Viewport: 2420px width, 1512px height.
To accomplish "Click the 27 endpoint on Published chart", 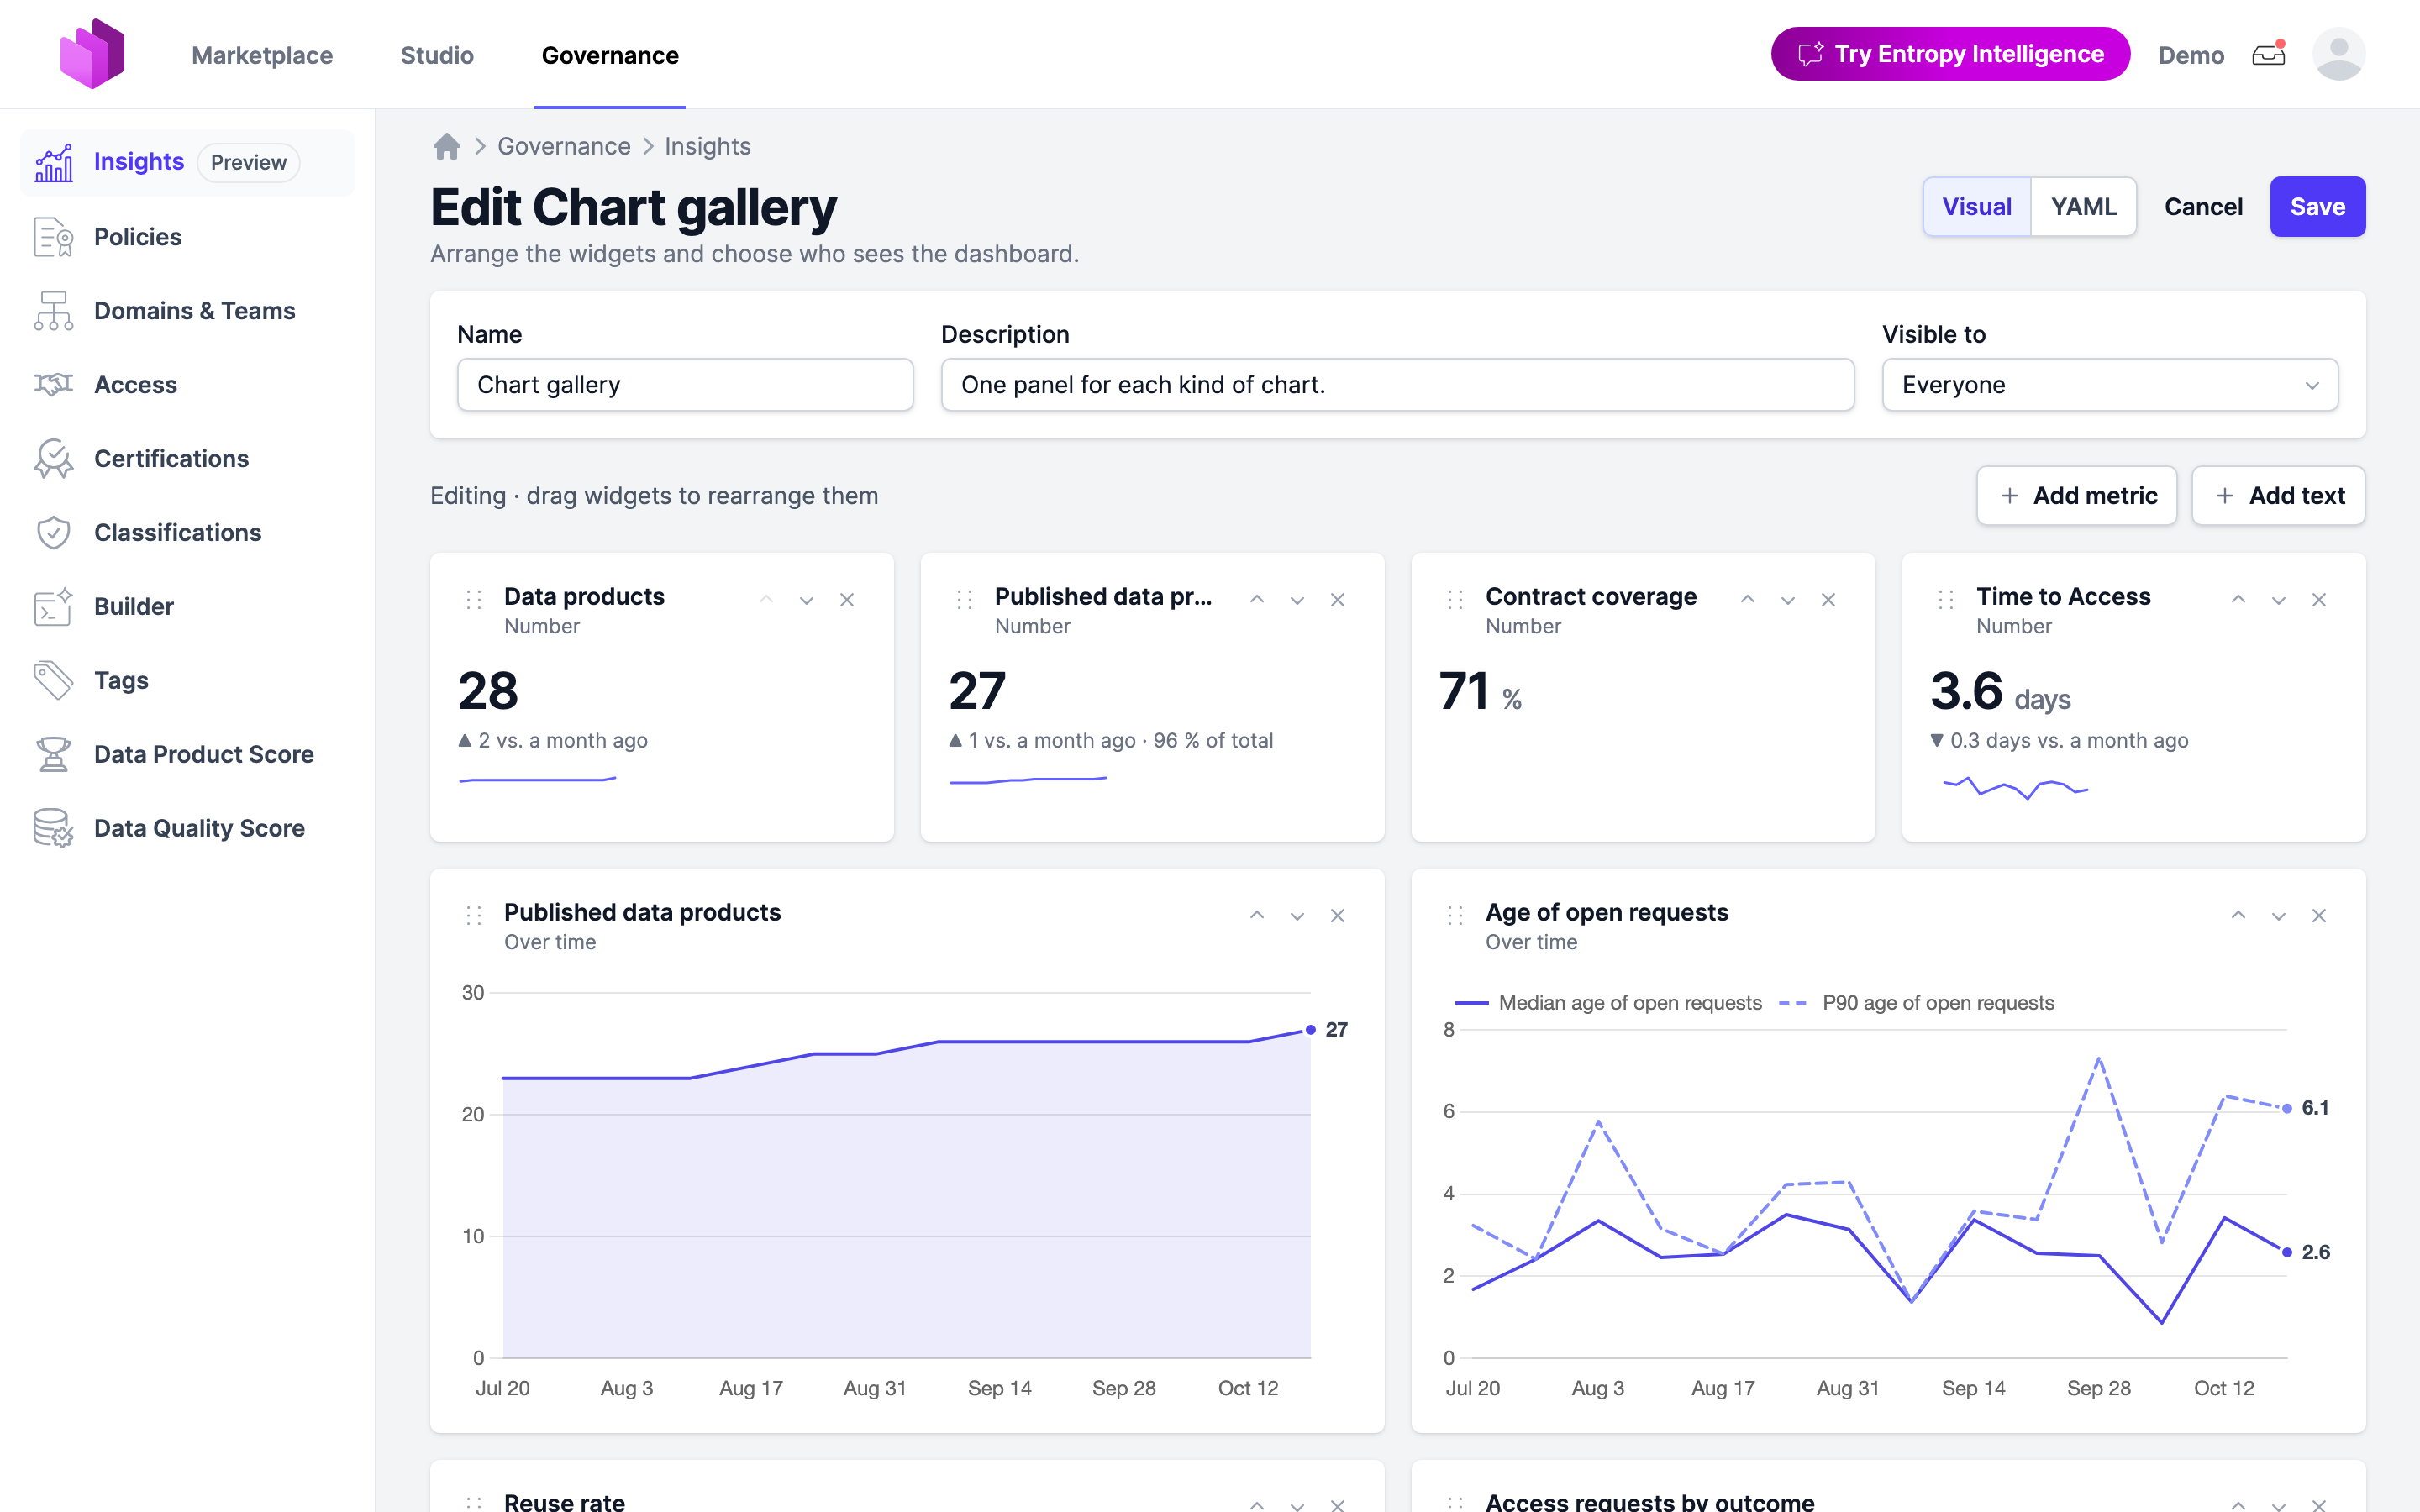I will (1311, 1030).
